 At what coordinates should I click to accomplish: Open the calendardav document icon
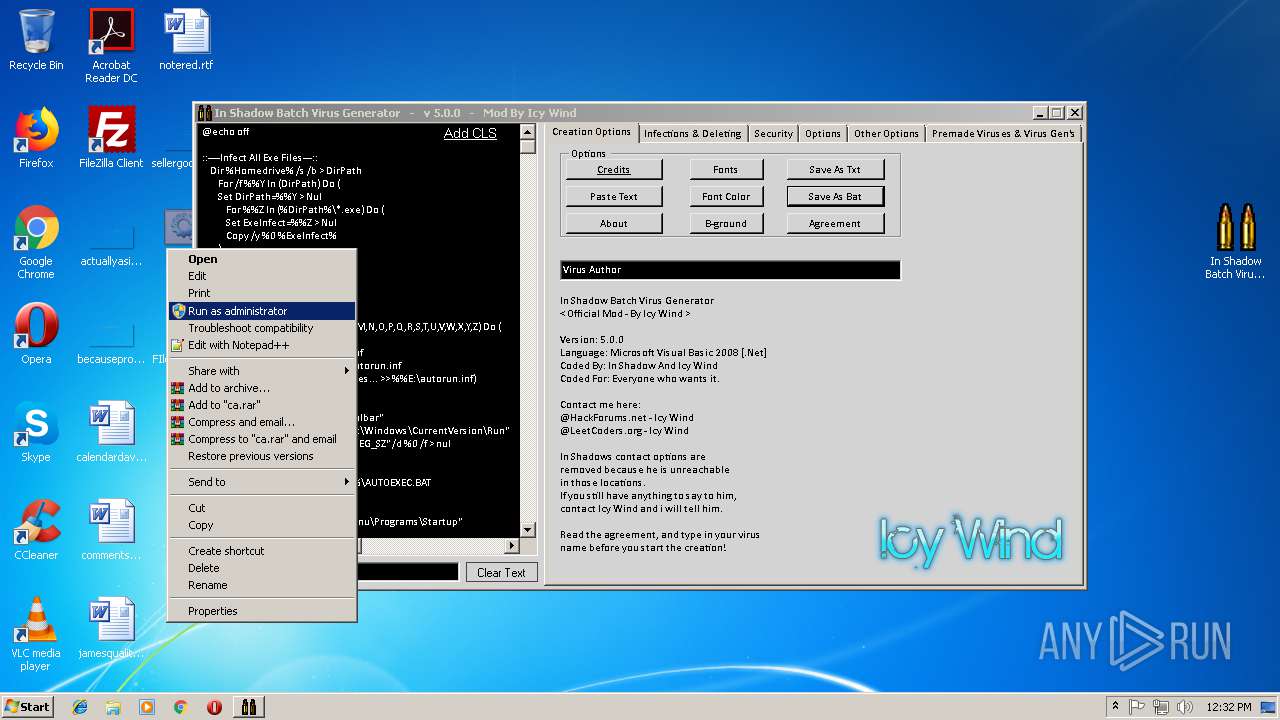pos(111,432)
